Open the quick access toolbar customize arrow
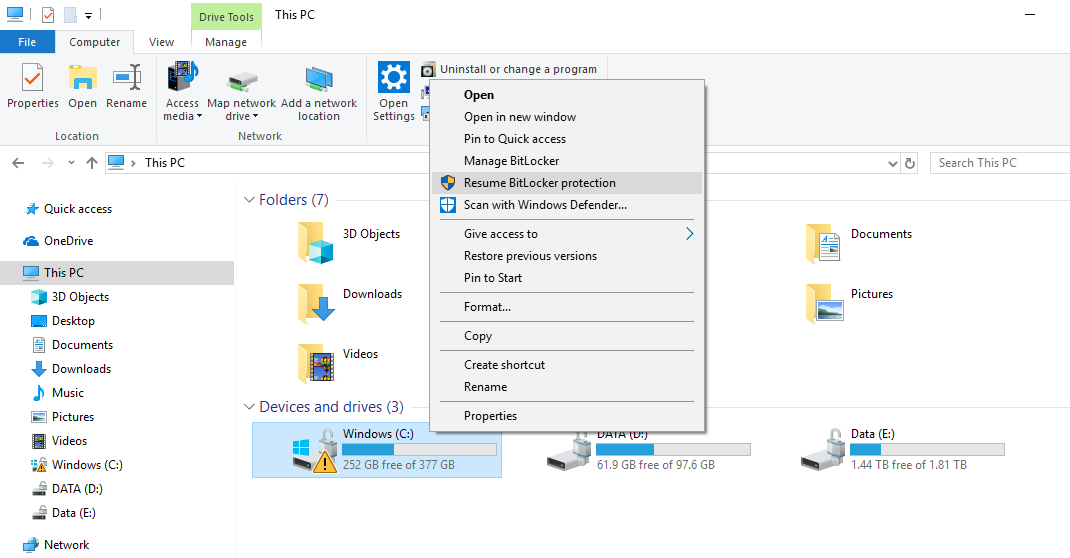The width and height of the screenshot is (1070, 558). point(88,15)
